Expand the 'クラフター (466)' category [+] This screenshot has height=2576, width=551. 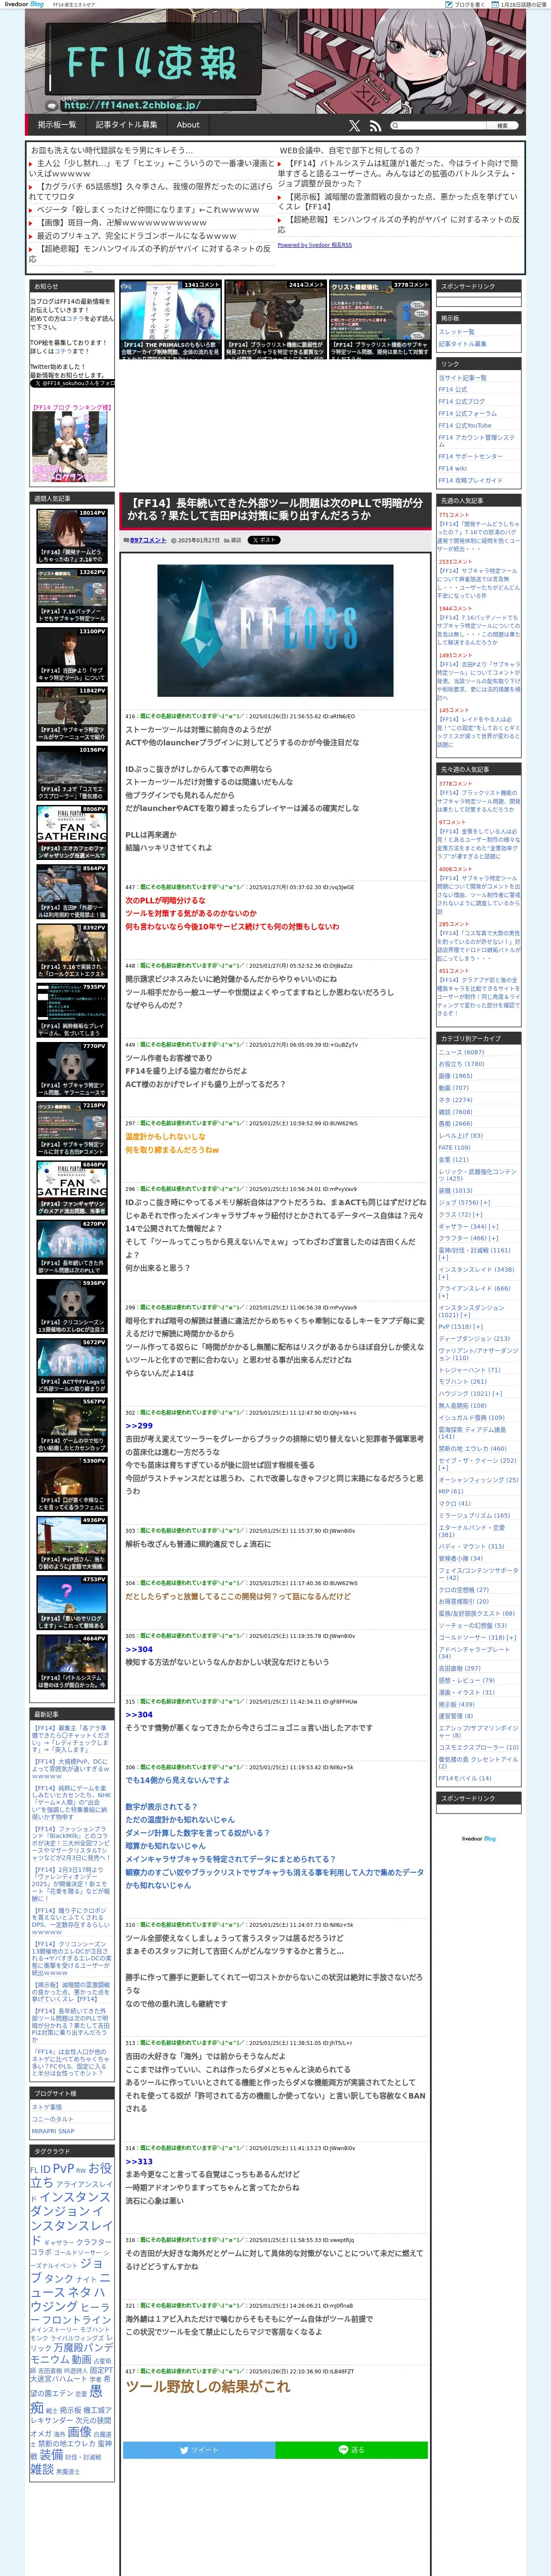click(x=493, y=1238)
